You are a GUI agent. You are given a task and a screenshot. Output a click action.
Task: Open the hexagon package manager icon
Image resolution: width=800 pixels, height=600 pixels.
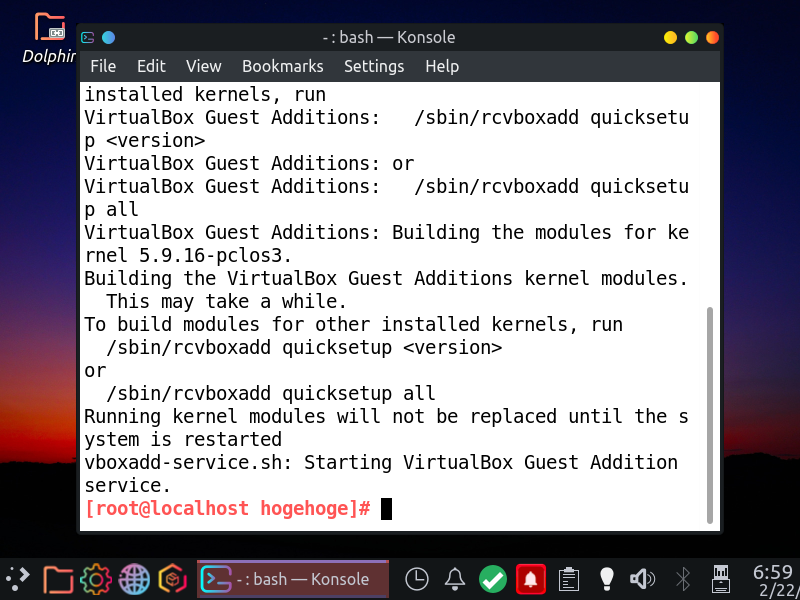coord(172,580)
